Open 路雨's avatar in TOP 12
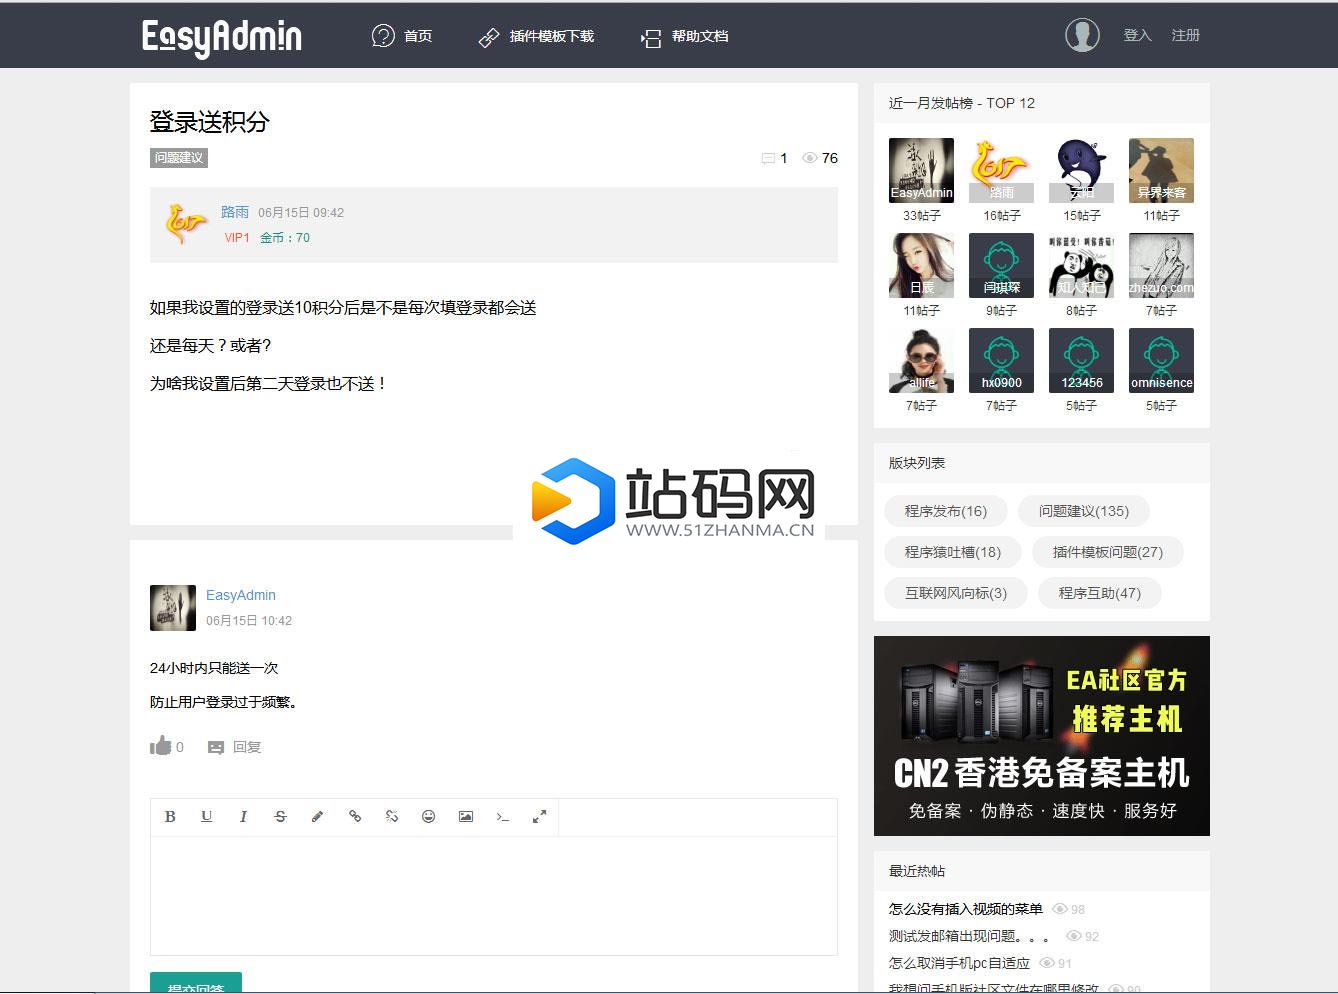Image resolution: width=1338 pixels, height=994 pixels. pyautogui.click(x=1001, y=170)
